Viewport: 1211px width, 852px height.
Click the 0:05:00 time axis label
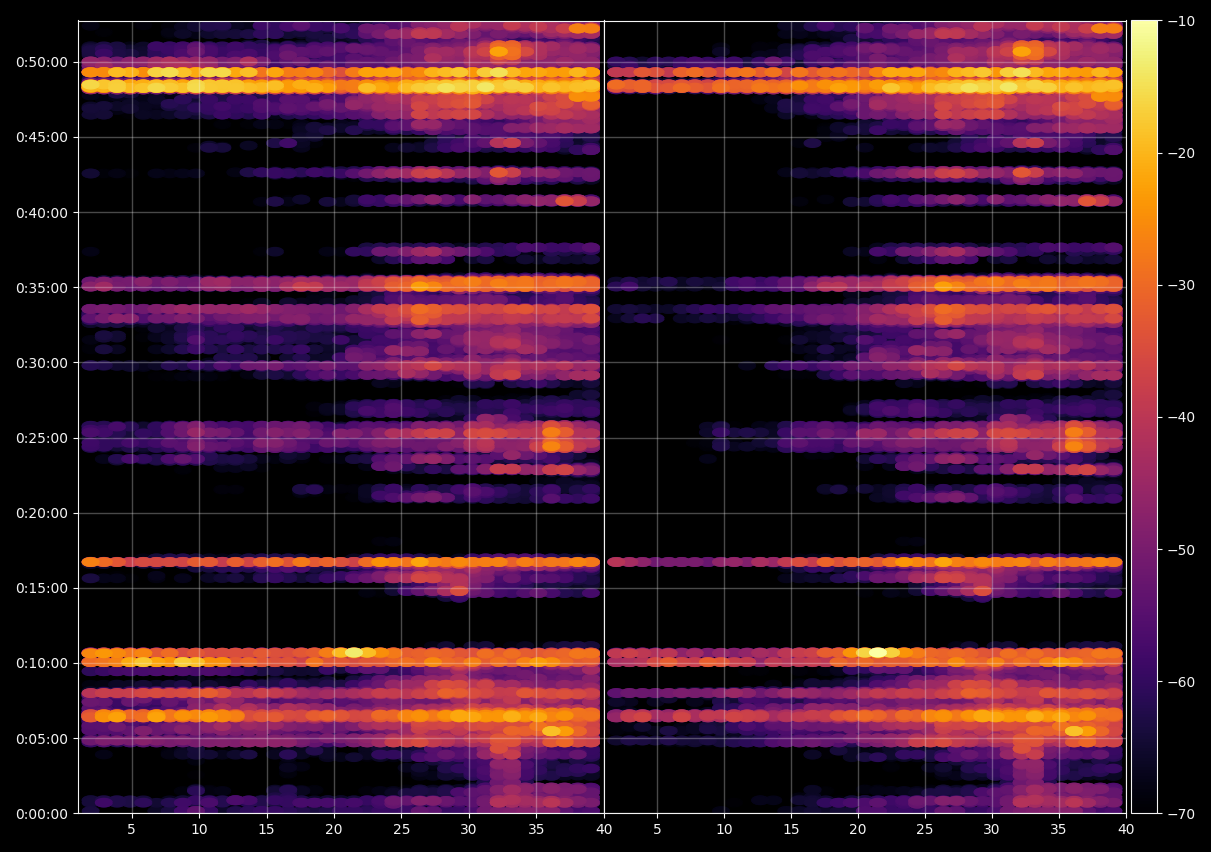pos(42,738)
